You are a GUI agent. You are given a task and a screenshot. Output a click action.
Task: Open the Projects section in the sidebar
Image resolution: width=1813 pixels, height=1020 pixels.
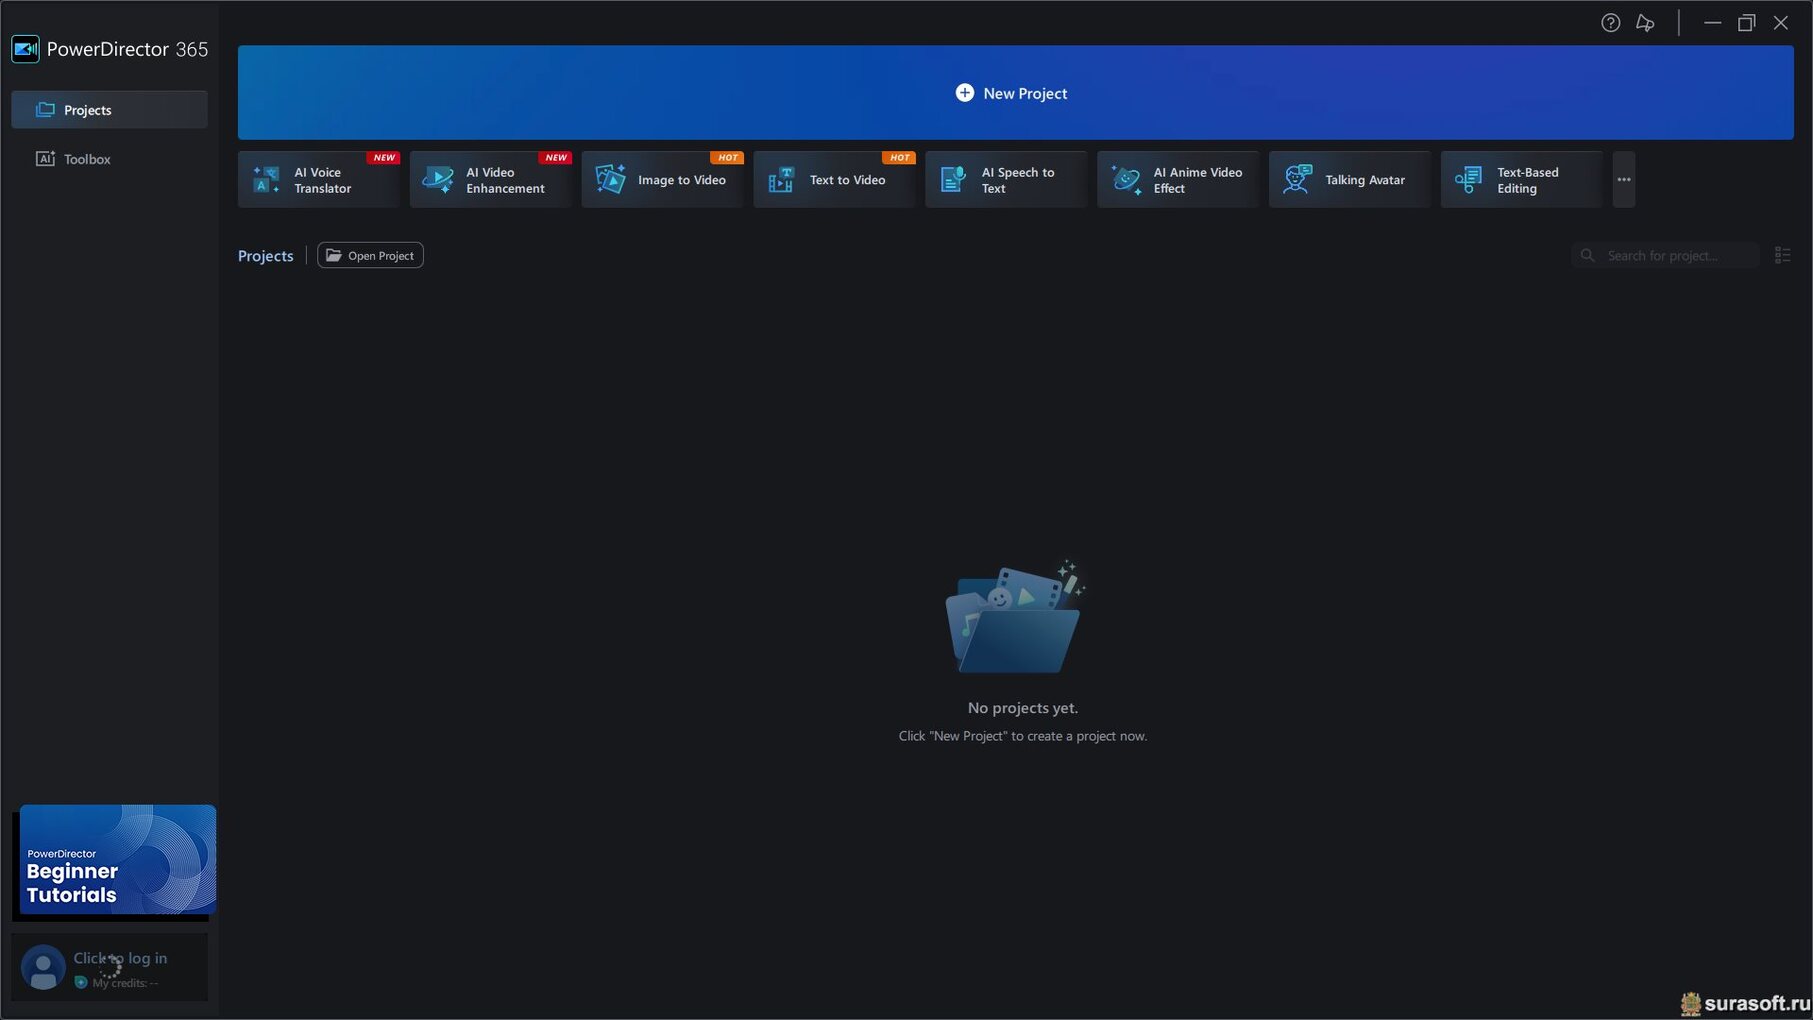point(109,110)
